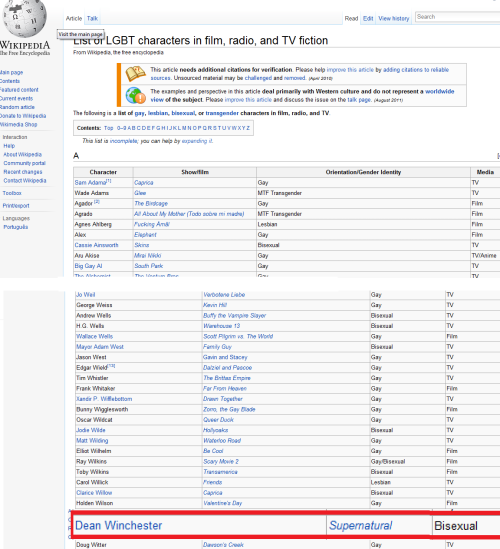Open the Elephant film link
The width and height of the screenshot is (500, 549).
pos(145,235)
